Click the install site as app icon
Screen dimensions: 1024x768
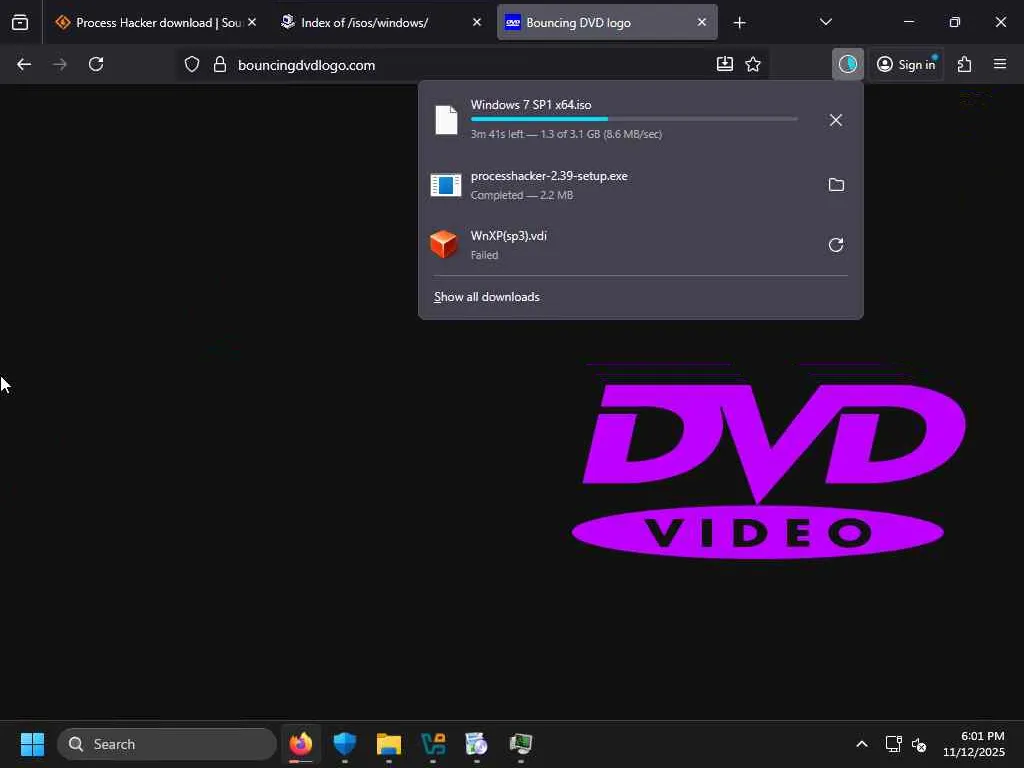[x=725, y=64]
